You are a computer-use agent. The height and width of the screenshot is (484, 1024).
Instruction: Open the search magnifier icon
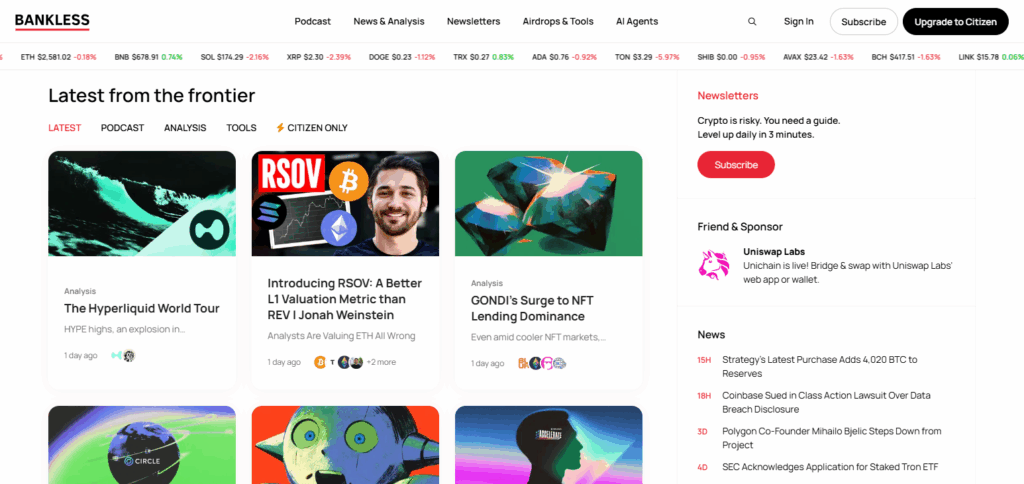tap(752, 22)
